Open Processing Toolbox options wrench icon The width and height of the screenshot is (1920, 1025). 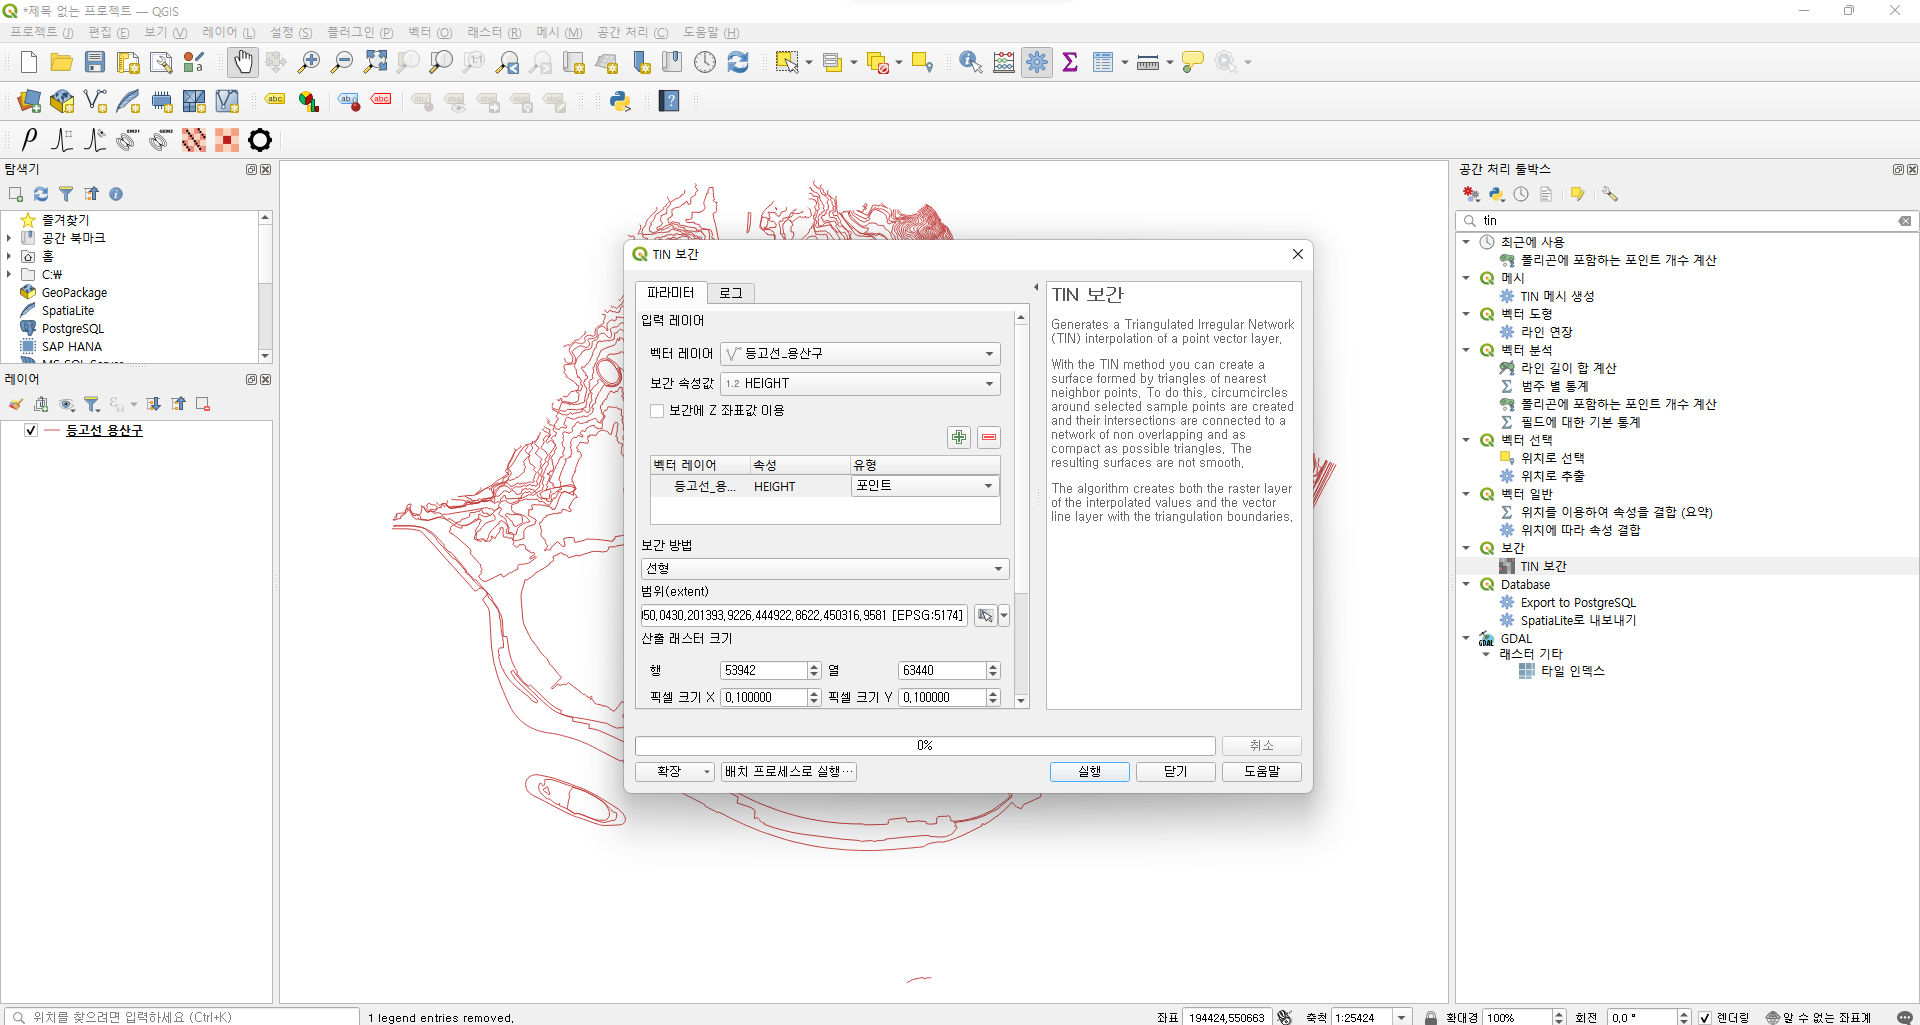pos(1609,194)
